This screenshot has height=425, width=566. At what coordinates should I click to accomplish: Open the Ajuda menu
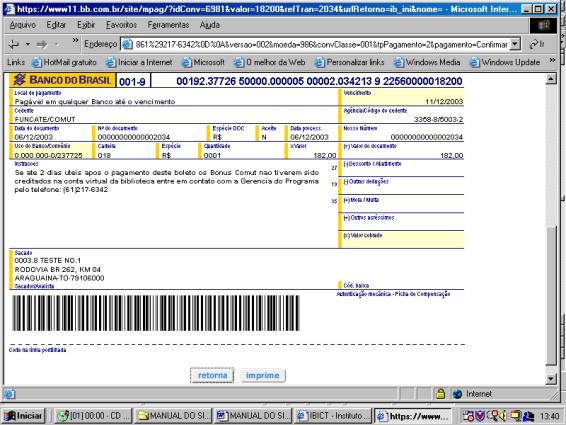coord(210,25)
